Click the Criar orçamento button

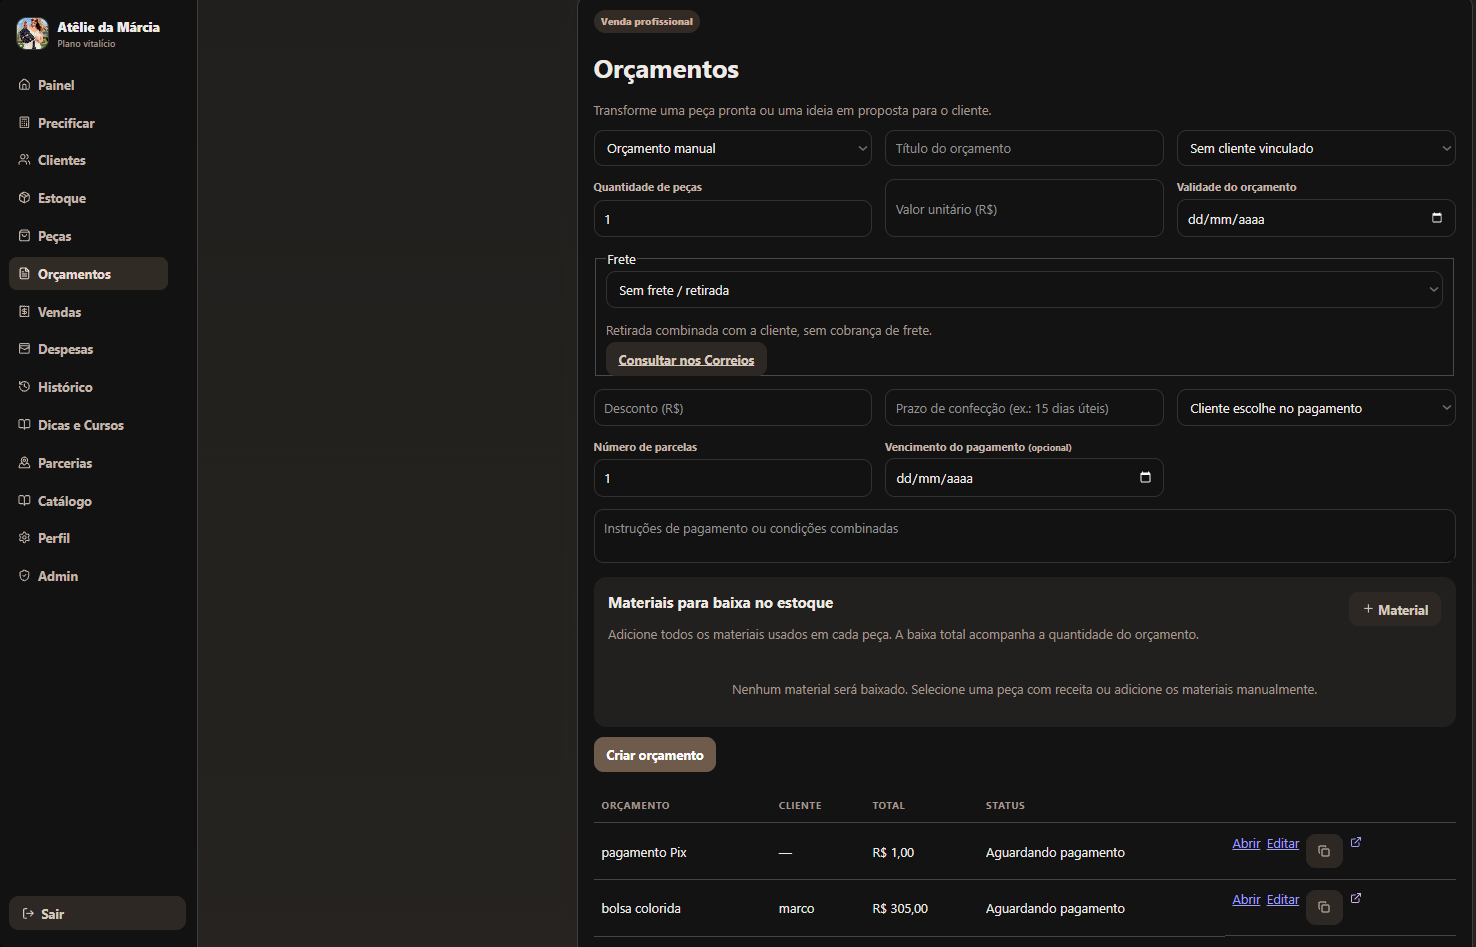click(x=655, y=755)
